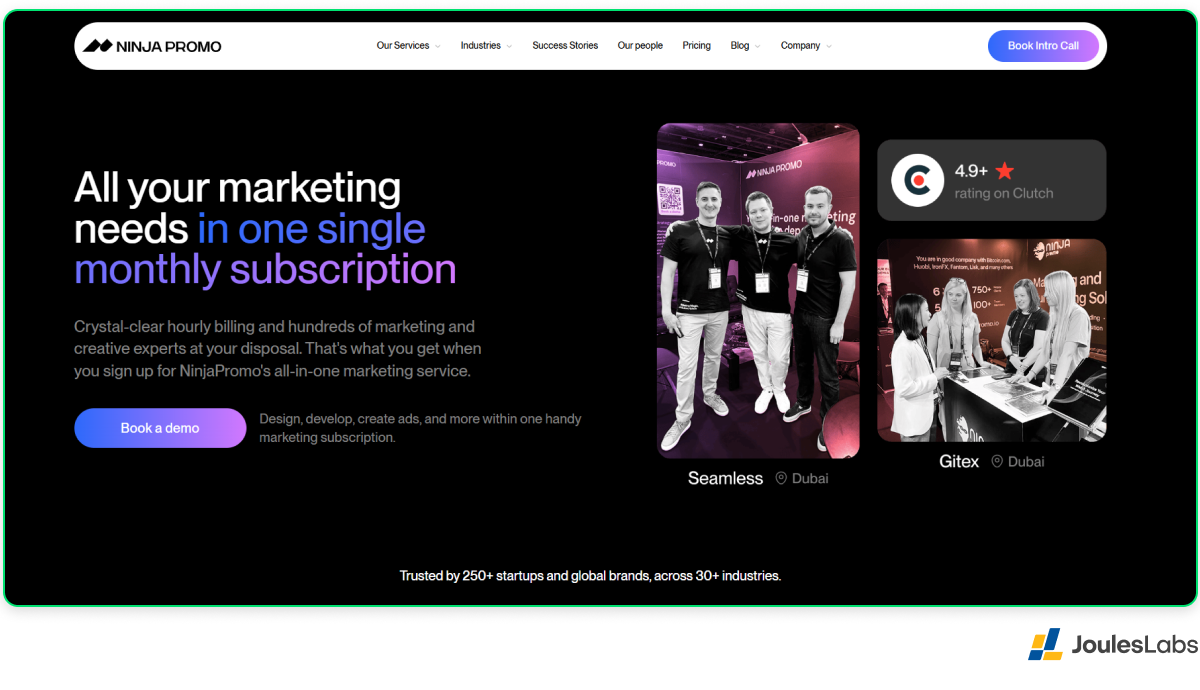Image resolution: width=1200 pixels, height=690 pixels.
Task: Click the 'Trusted by 250+ startups' text
Action: (x=590, y=576)
